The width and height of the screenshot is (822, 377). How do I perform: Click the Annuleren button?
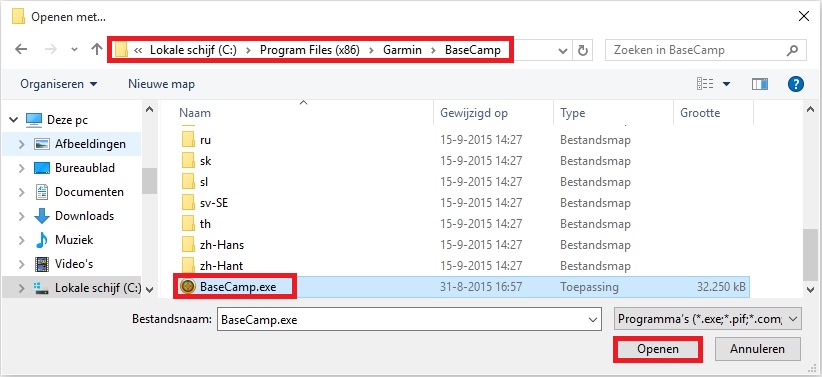click(x=758, y=349)
